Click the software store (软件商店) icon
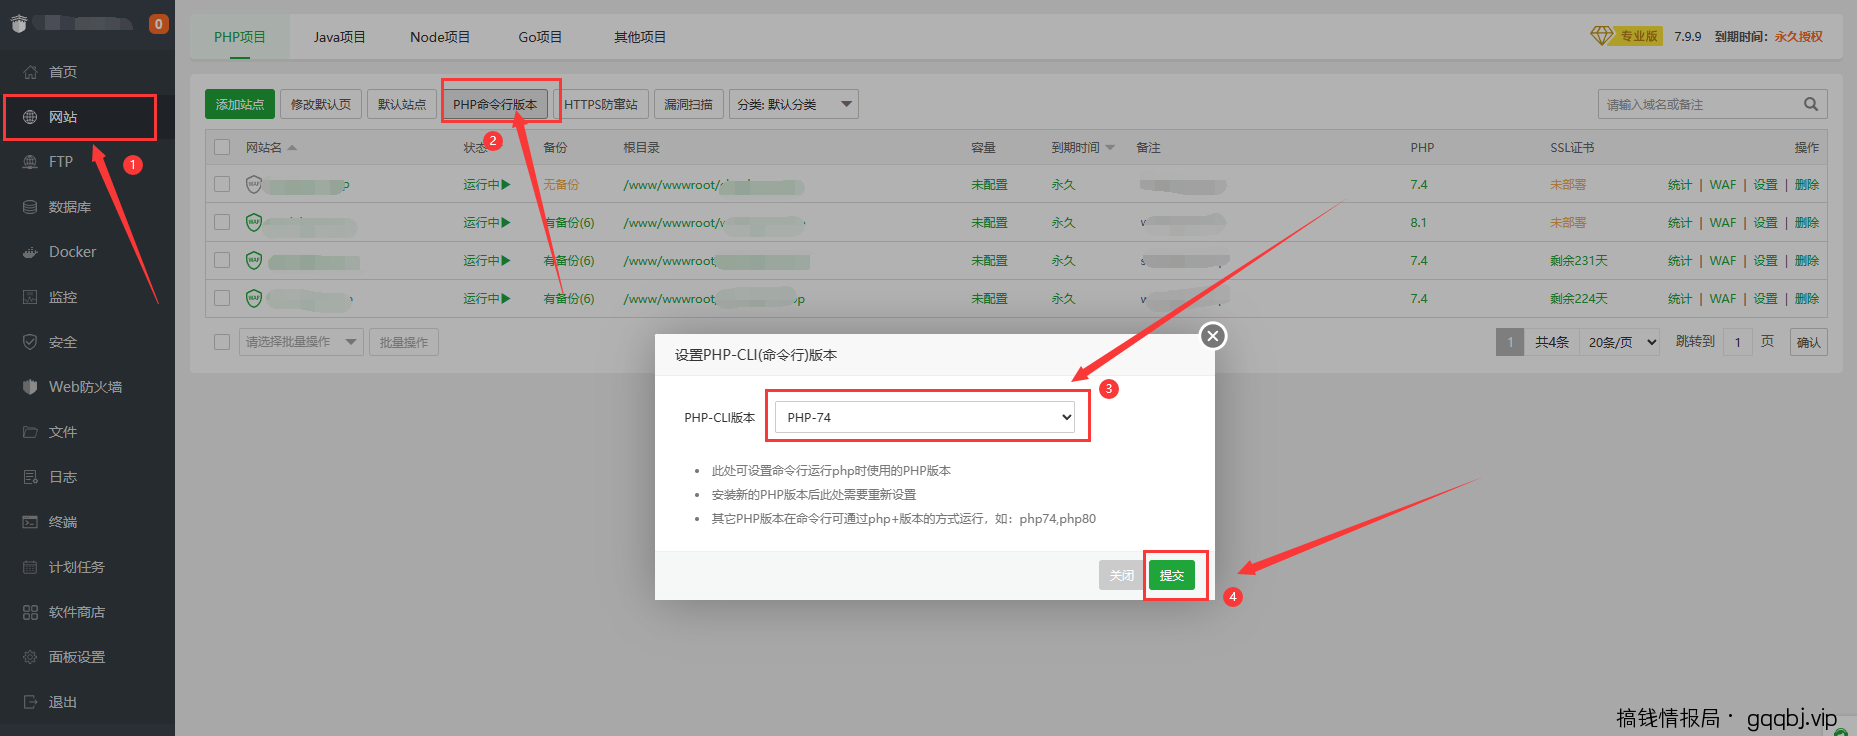Image resolution: width=1857 pixels, height=736 pixels. point(30,612)
